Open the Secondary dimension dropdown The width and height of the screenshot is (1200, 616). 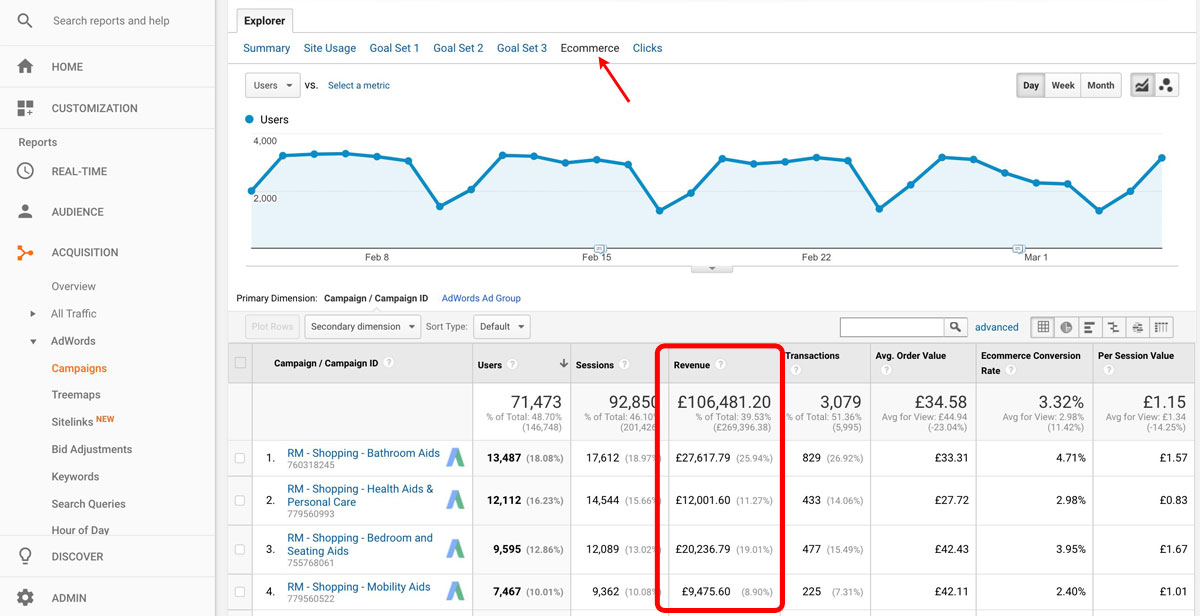tap(363, 326)
